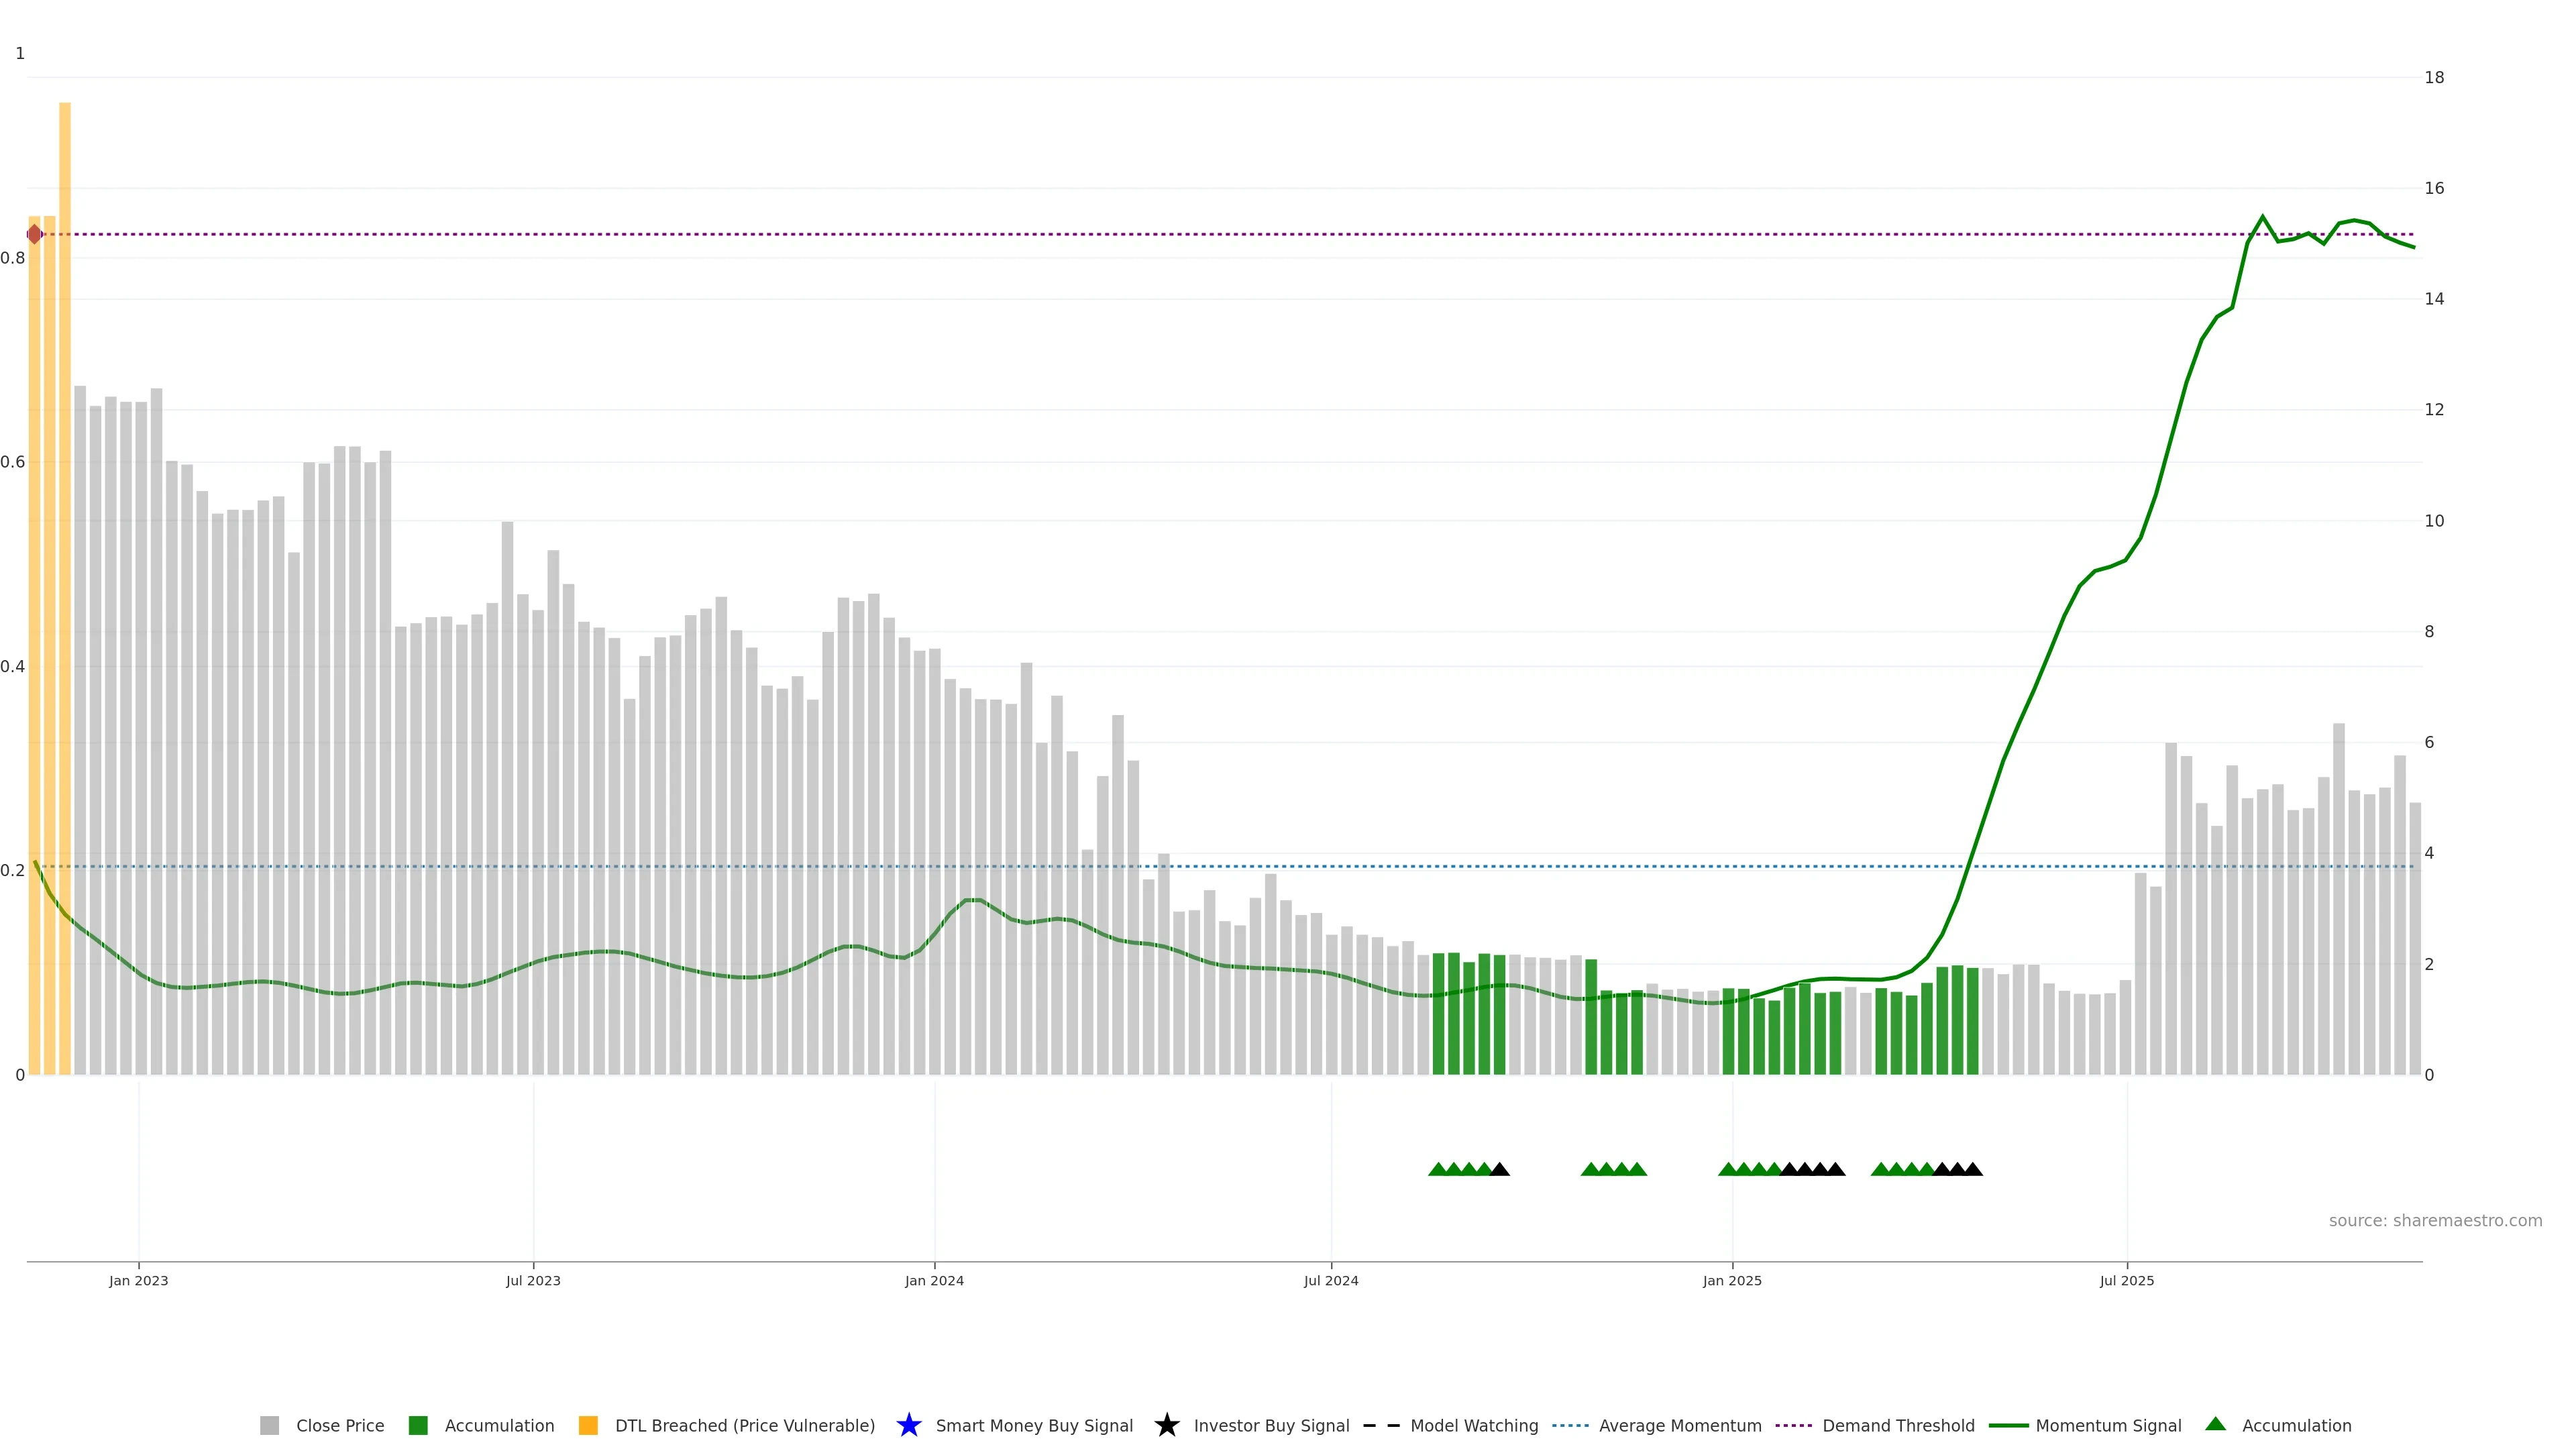Click the green Accumulation legend square

(x=418, y=1425)
